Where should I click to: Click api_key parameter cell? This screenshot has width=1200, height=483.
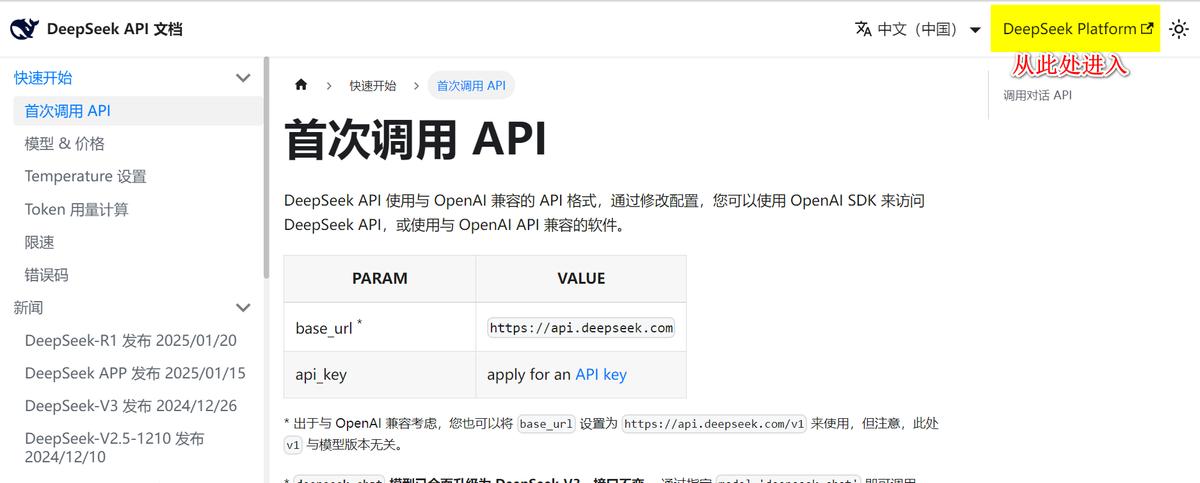tap(379, 375)
